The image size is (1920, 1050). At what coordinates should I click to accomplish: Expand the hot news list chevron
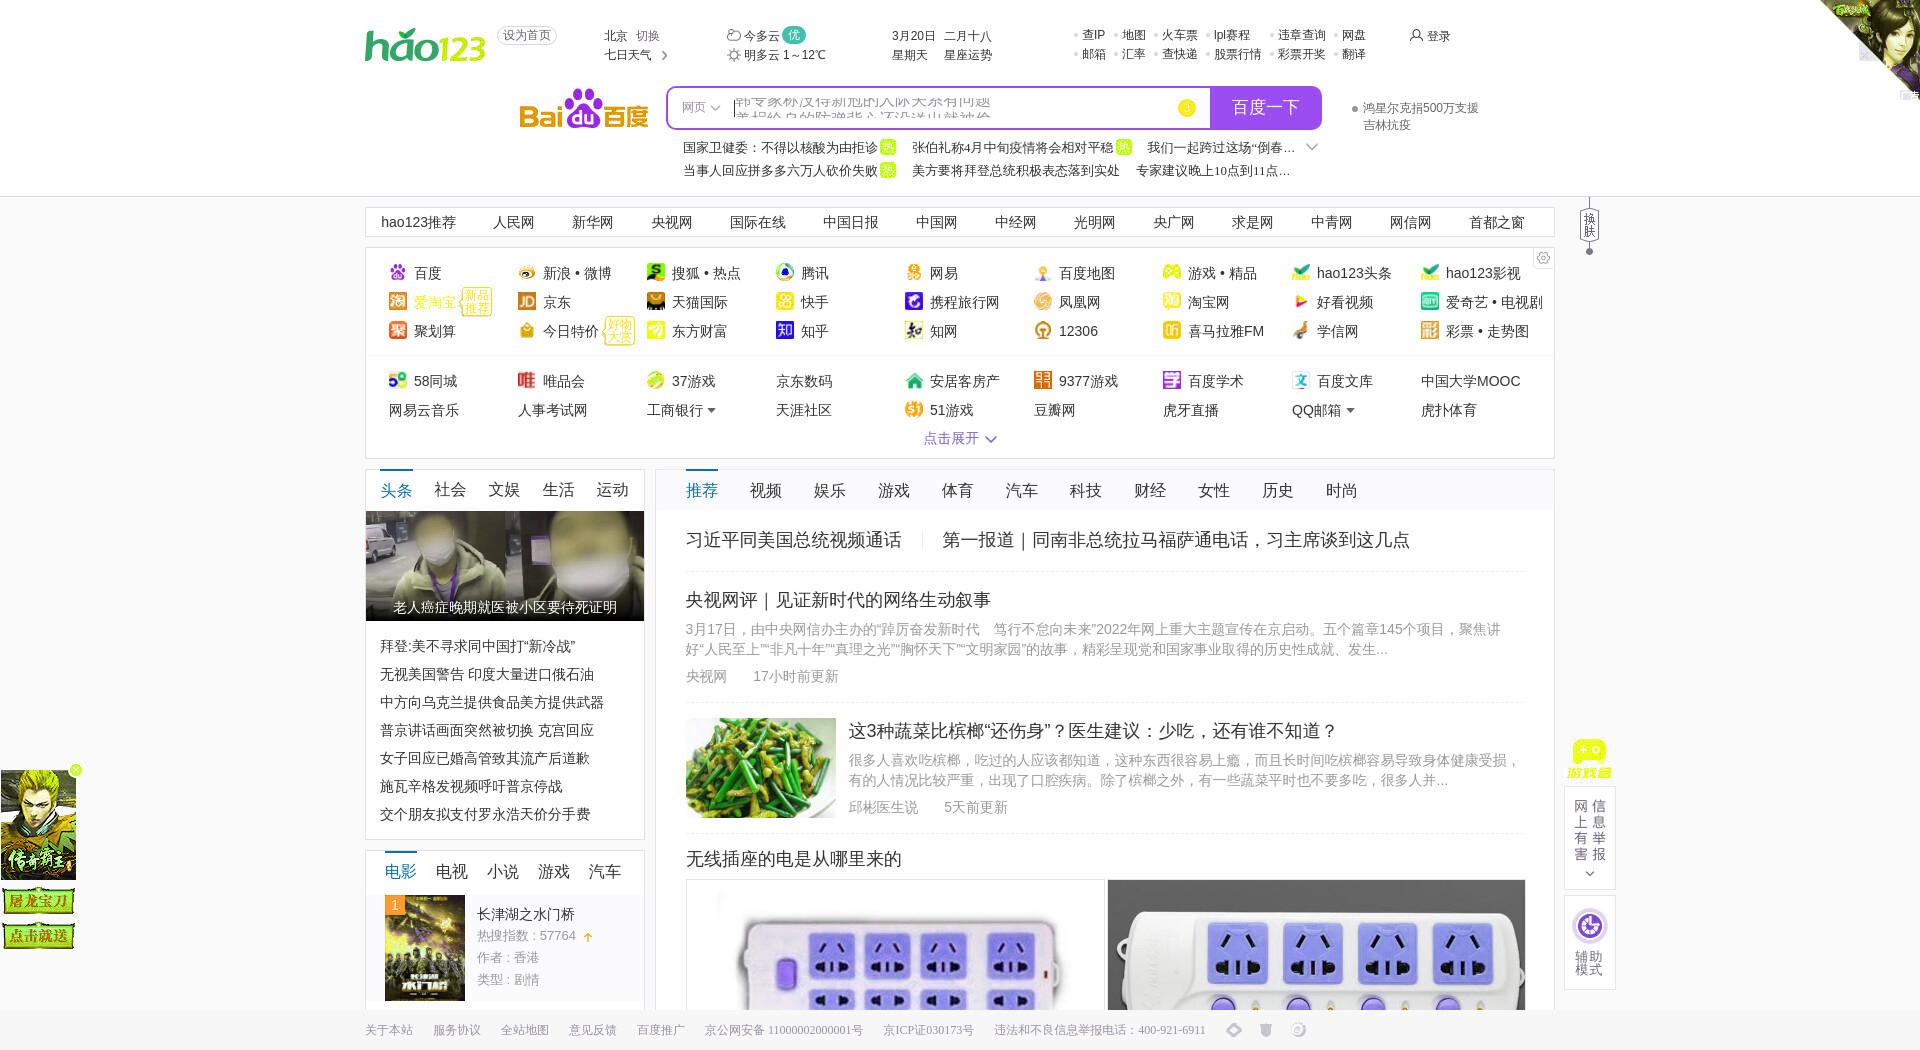(x=1312, y=147)
